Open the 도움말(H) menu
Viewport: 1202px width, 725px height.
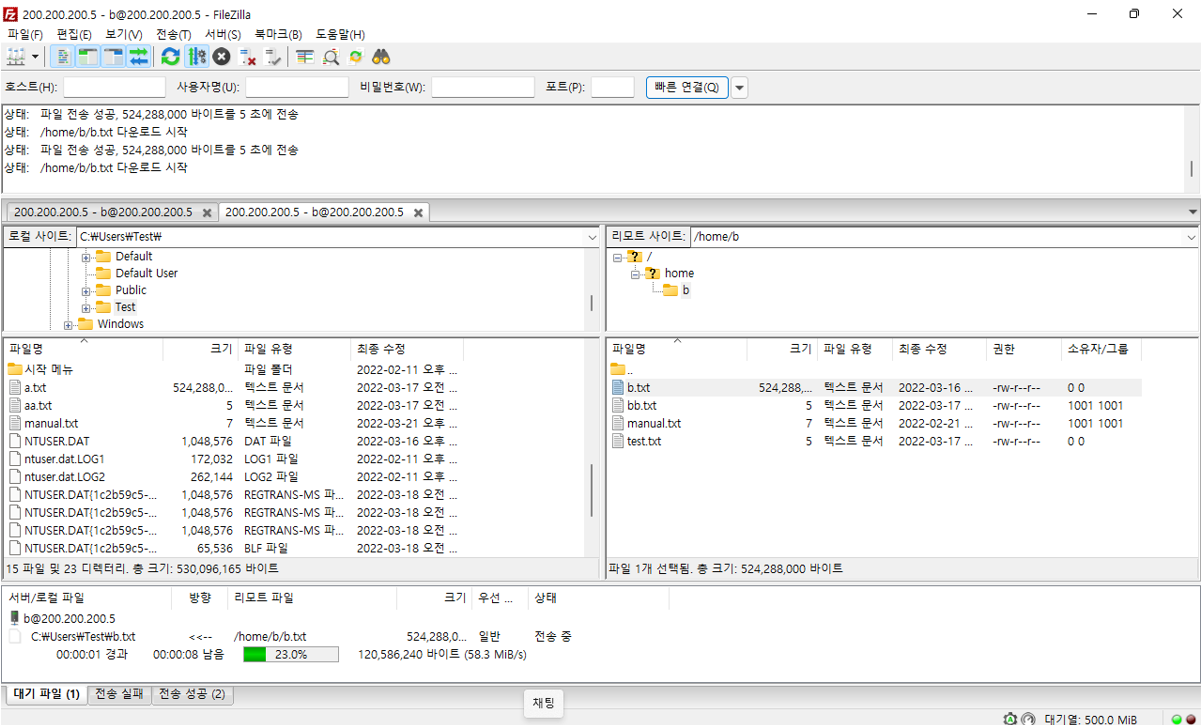(x=340, y=34)
